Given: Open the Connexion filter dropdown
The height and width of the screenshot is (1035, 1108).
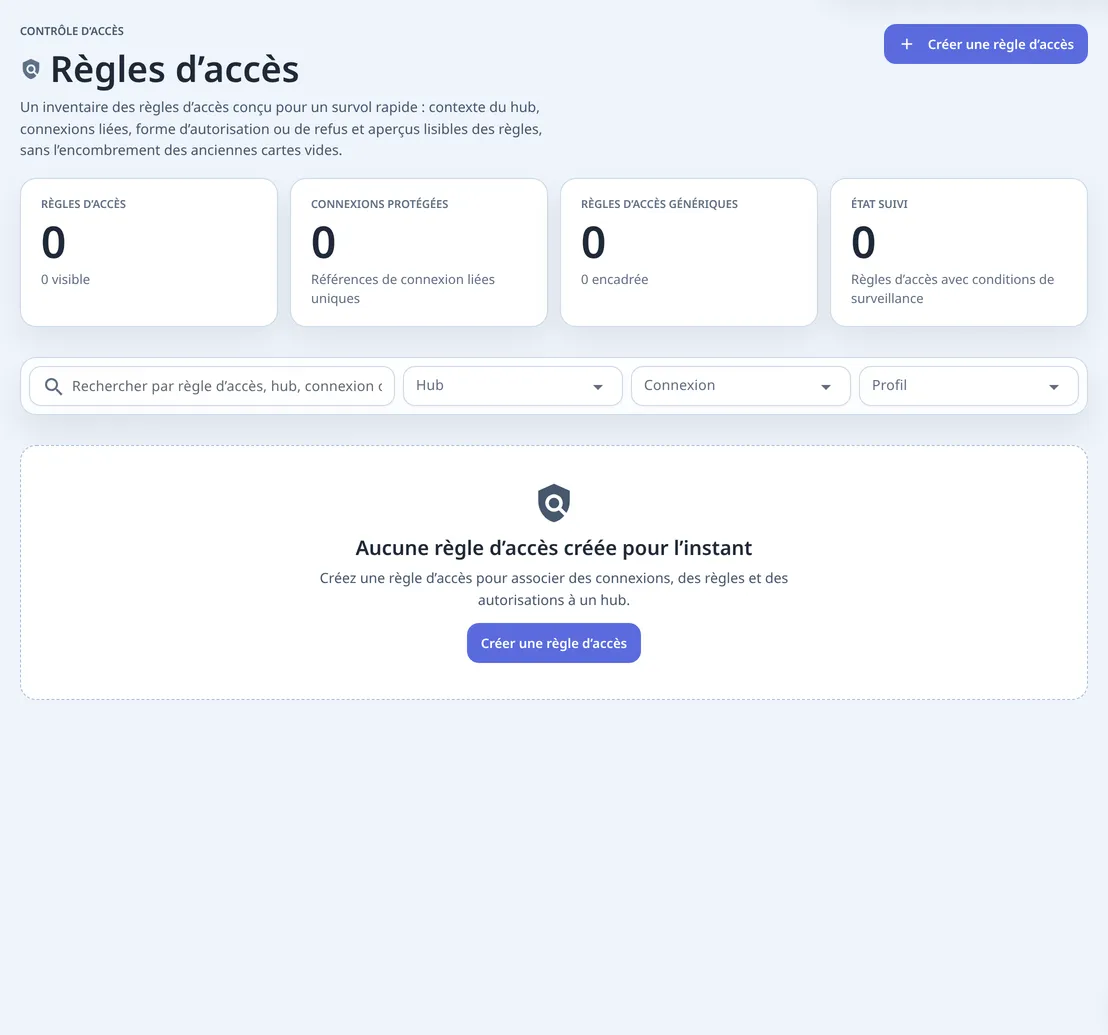Looking at the screenshot, I should tap(741, 386).
